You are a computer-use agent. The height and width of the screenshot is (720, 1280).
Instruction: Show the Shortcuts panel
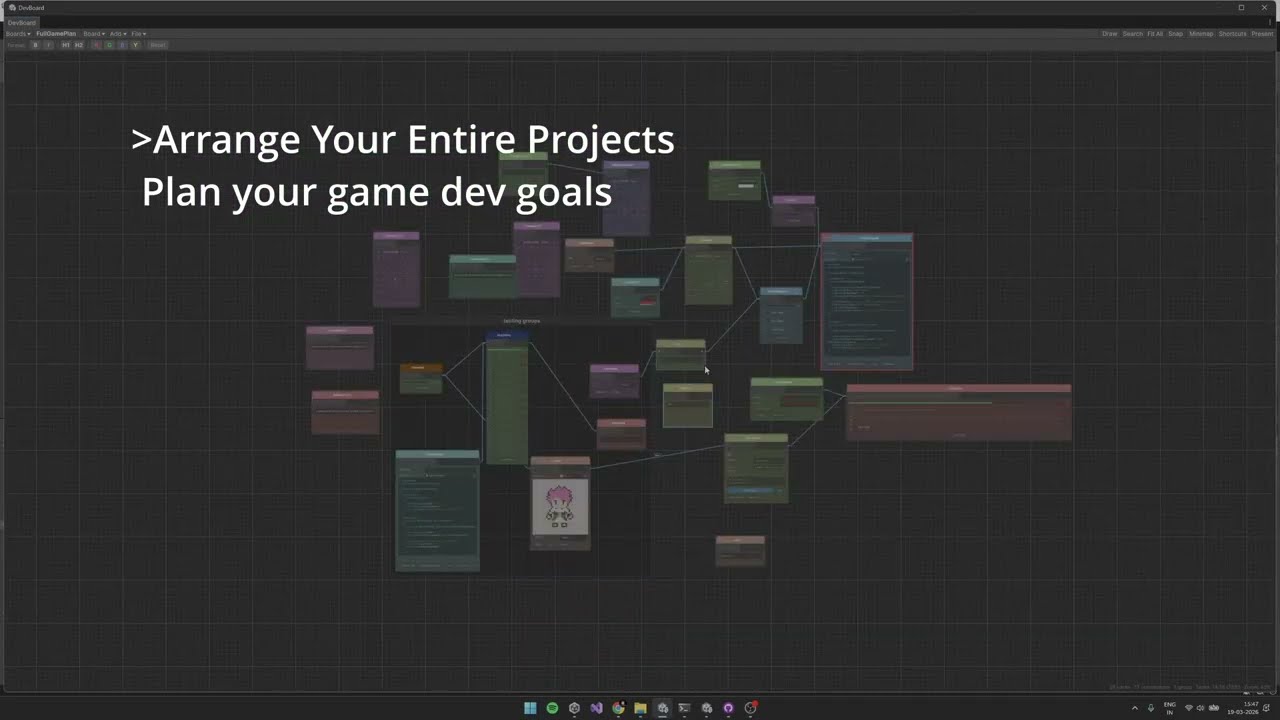1232,34
